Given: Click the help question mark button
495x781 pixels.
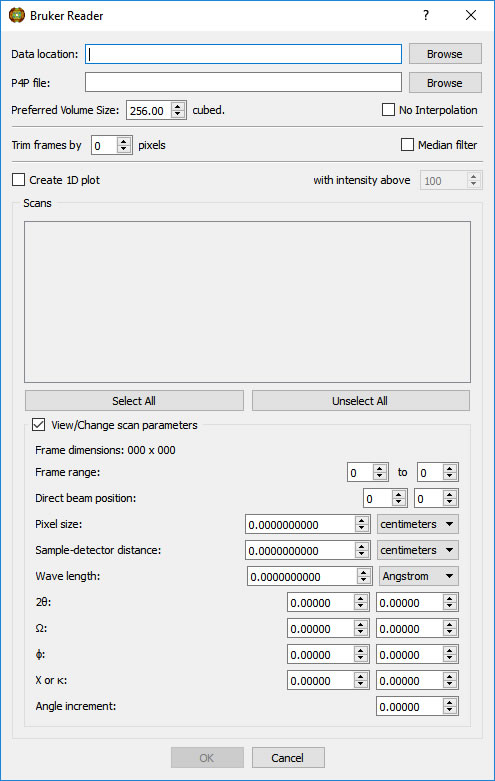Looking at the screenshot, I should 426,15.
